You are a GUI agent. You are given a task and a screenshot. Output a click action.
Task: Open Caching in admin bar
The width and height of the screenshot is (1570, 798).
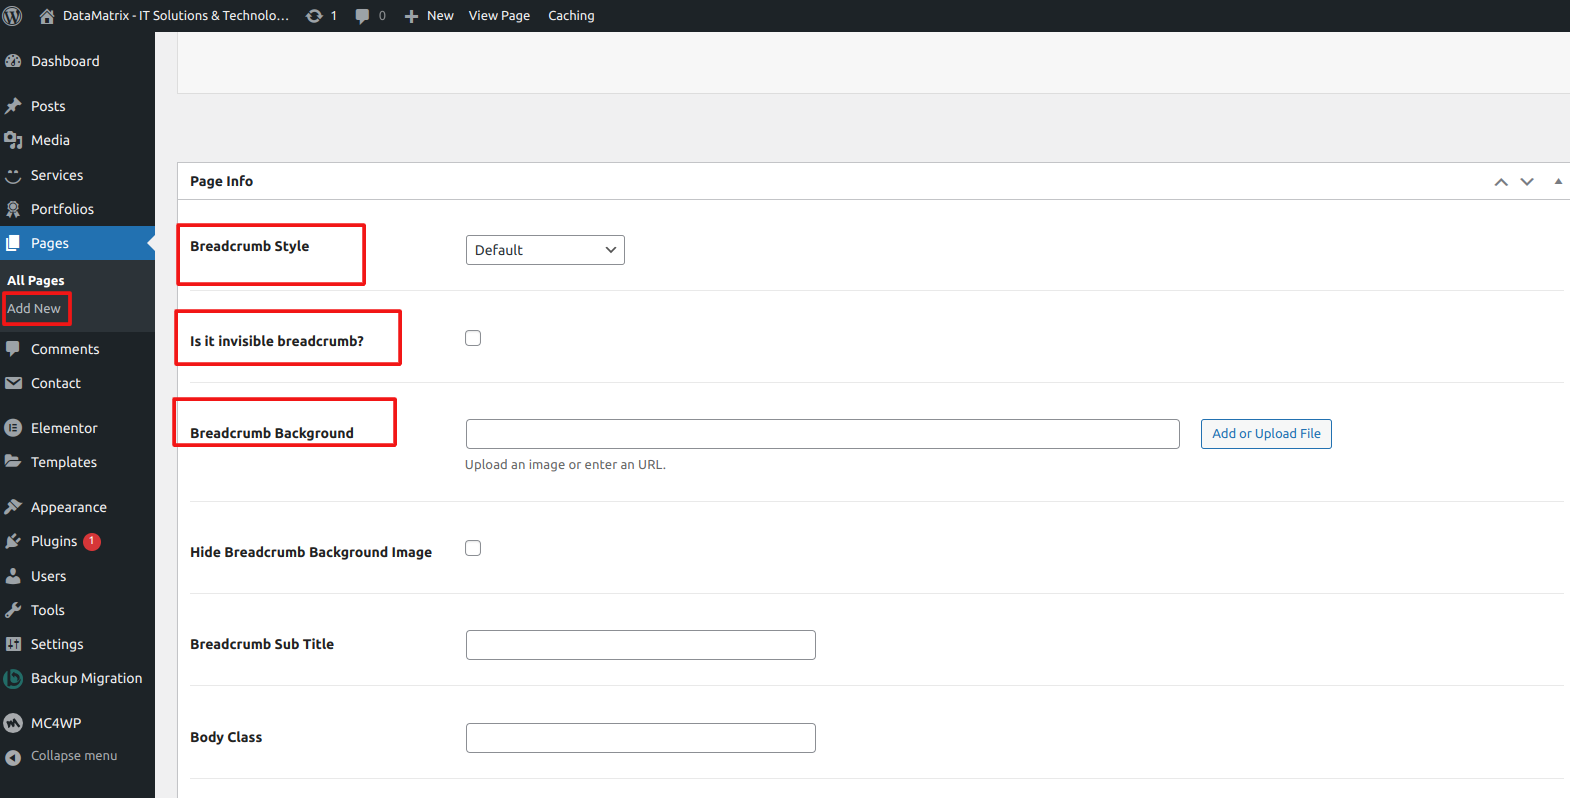pyautogui.click(x=571, y=16)
